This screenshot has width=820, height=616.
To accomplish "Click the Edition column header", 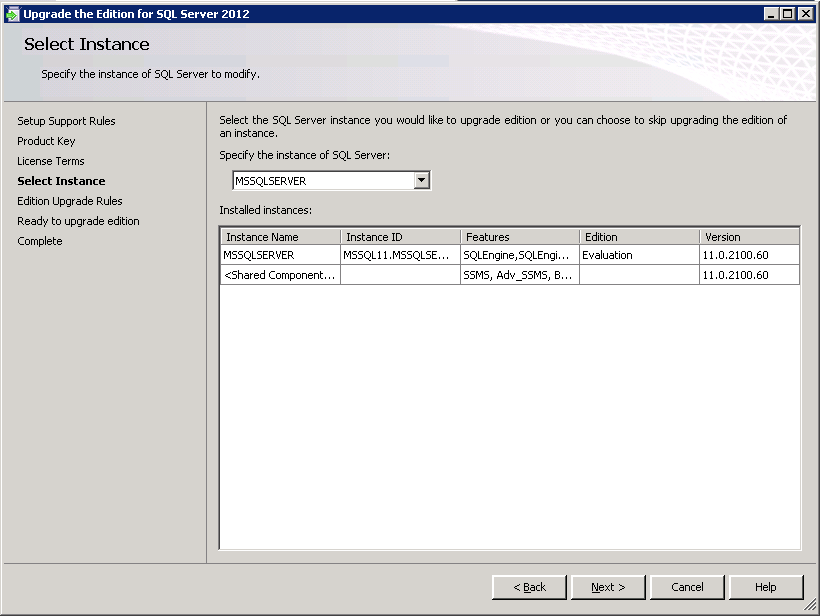I will coord(640,237).
